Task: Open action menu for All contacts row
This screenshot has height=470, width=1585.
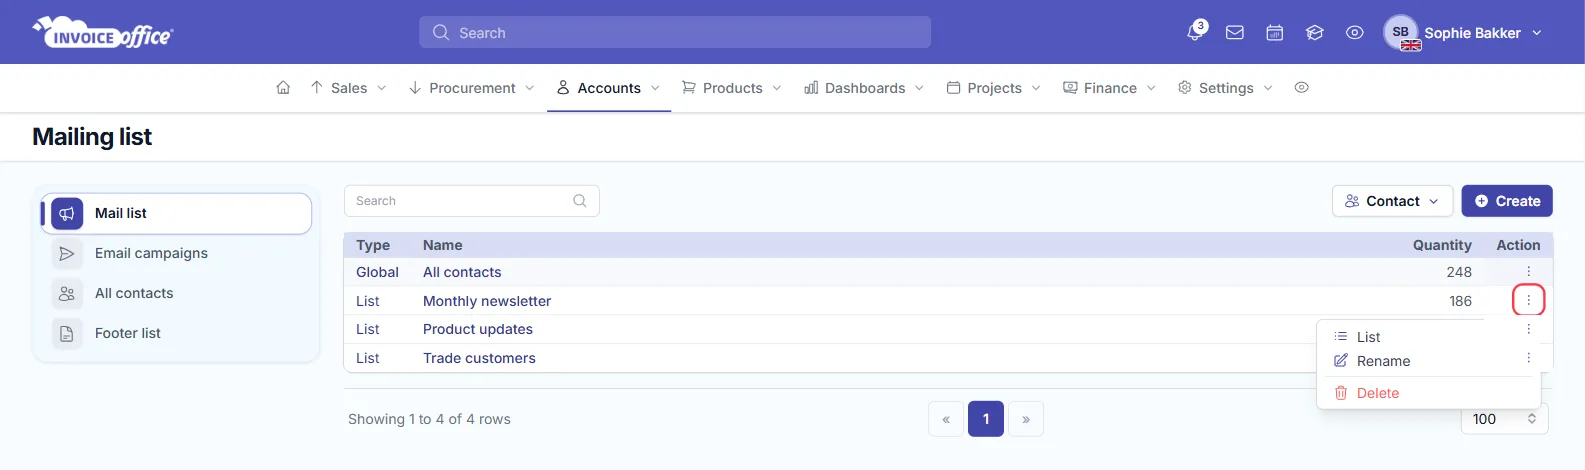Action: [x=1528, y=272]
